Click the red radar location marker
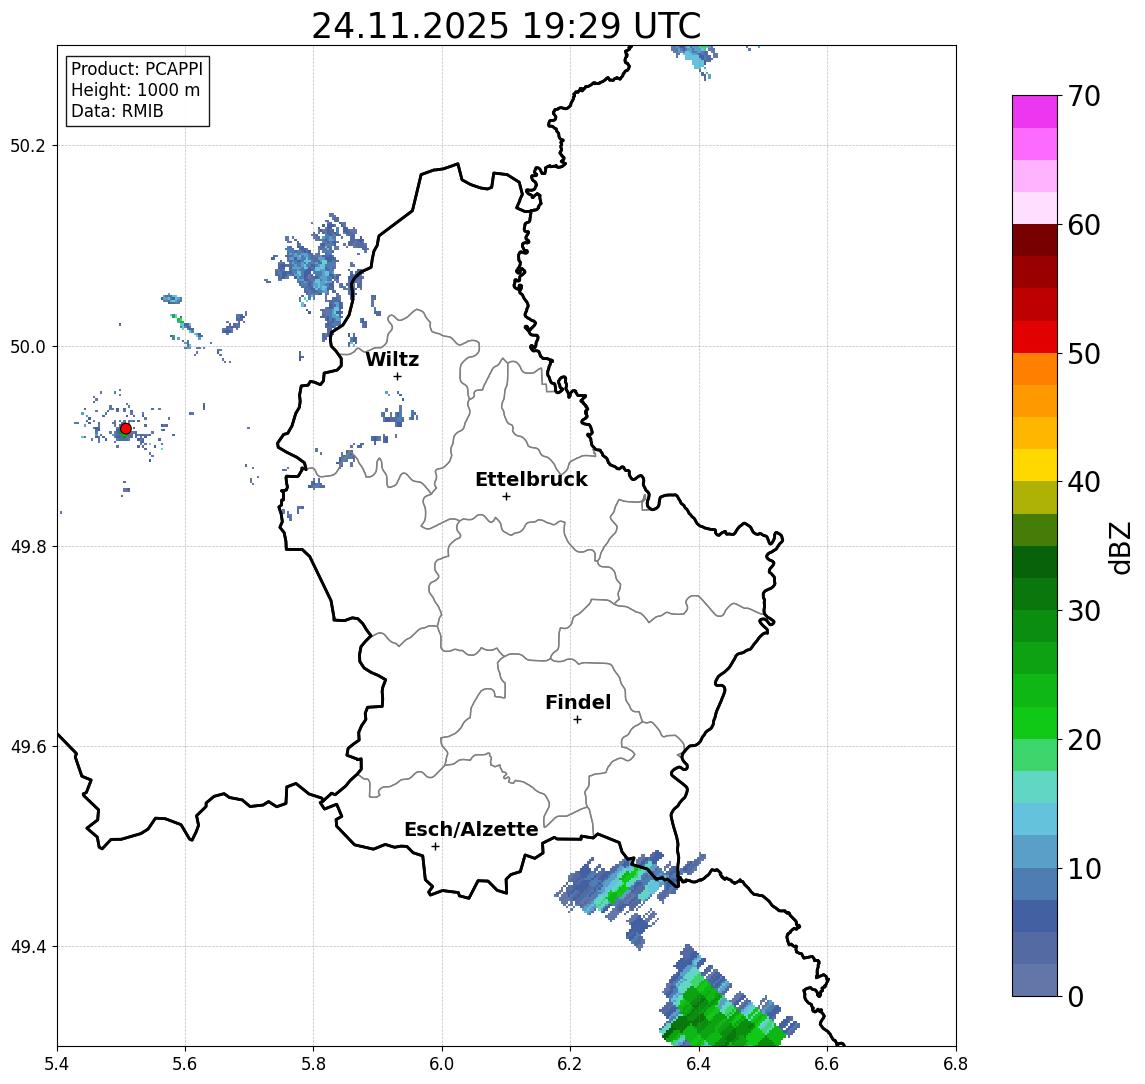This screenshot has width=1145, height=1084. click(126, 429)
